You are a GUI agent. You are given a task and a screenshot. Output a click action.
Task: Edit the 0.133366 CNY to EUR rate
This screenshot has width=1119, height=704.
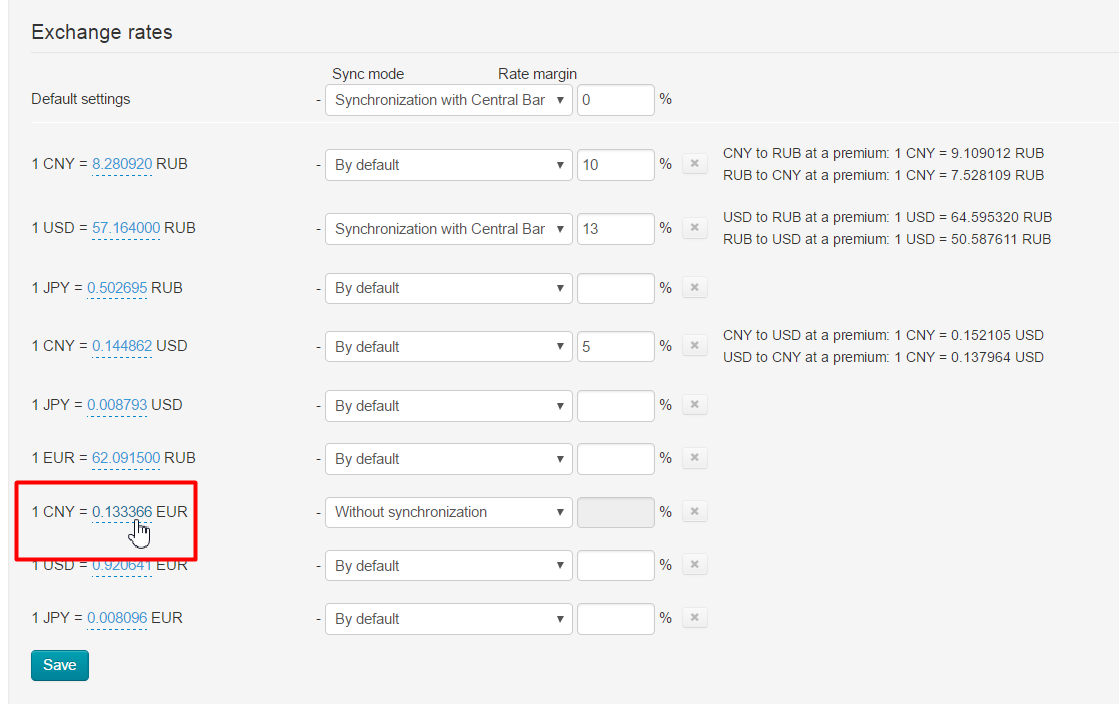[x=122, y=512]
